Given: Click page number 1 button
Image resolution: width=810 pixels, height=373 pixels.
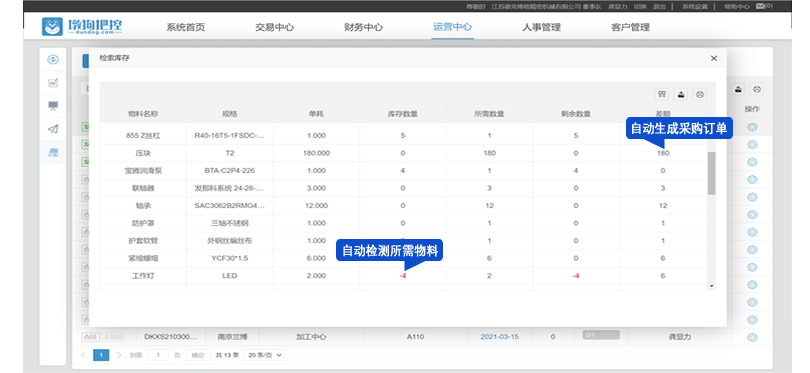Looking at the screenshot, I should (101, 355).
